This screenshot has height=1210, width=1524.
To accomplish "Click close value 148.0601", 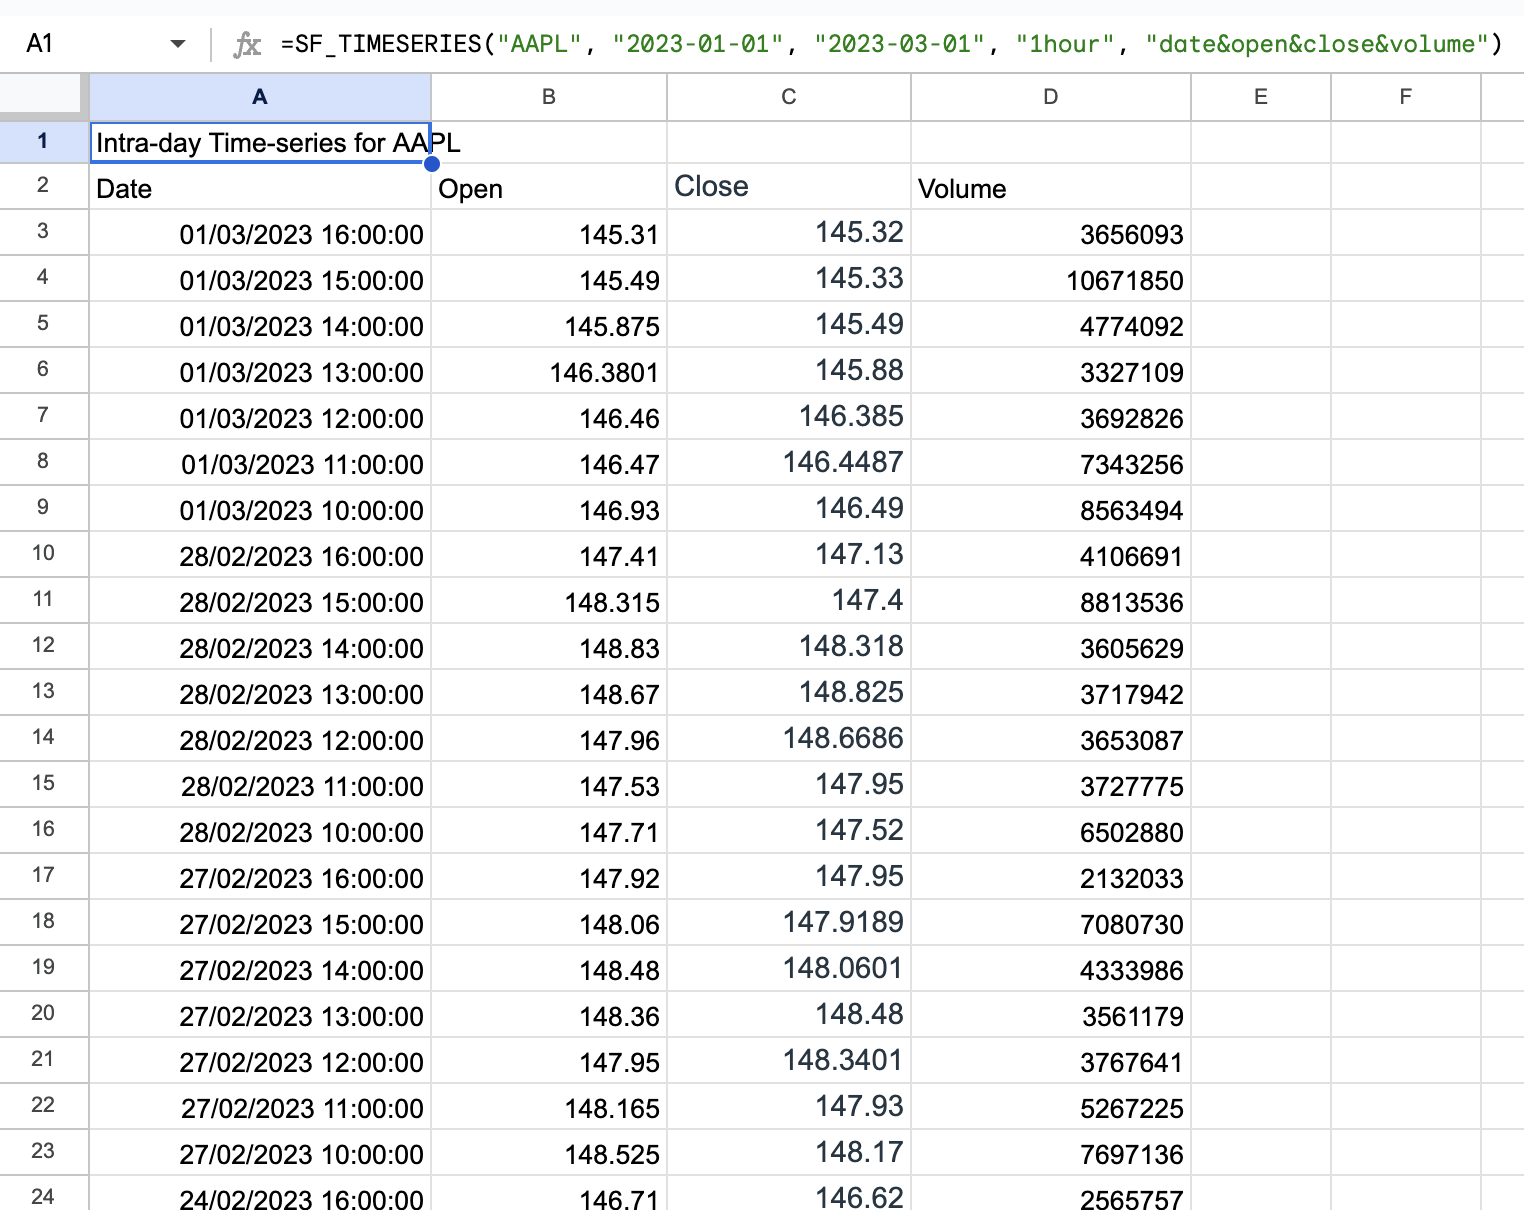I will coord(789,969).
